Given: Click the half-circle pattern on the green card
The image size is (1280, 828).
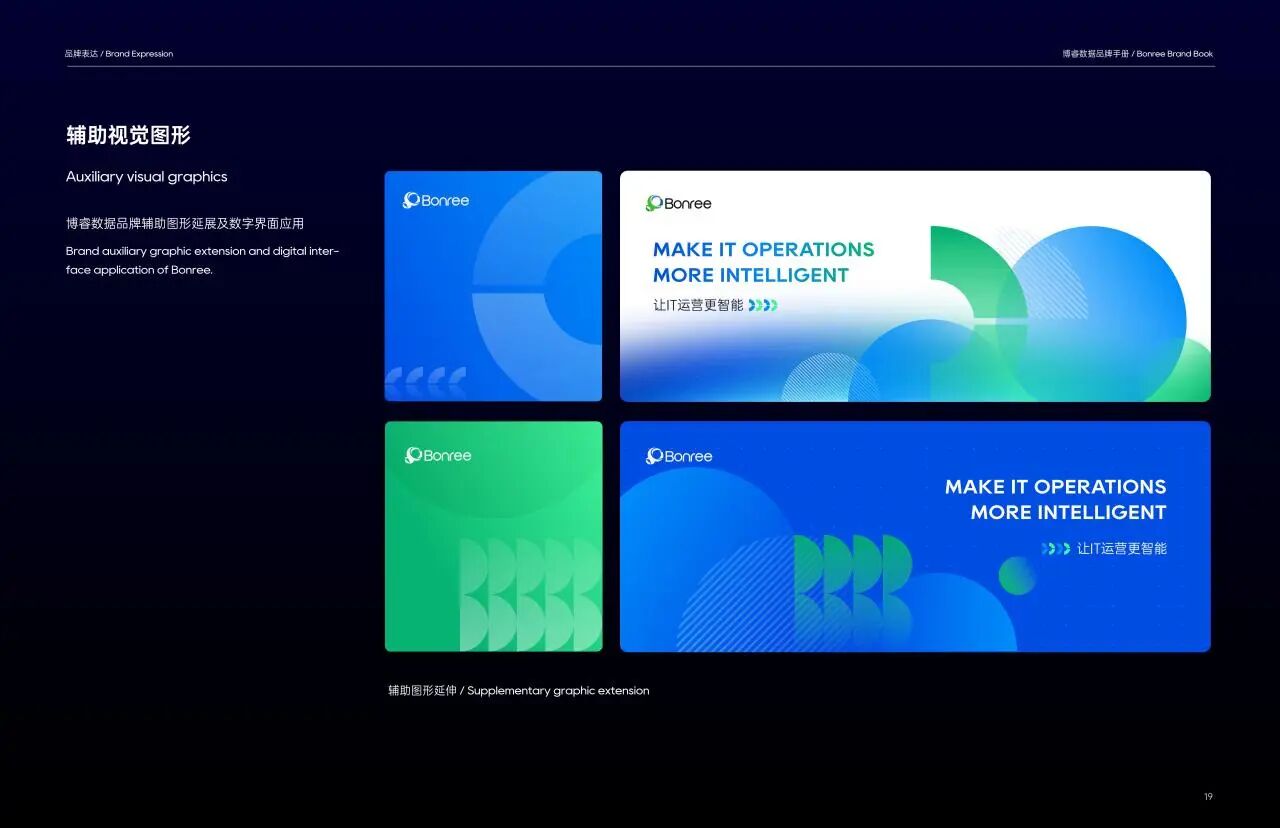Looking at the screenshot, I should (530, 595).
